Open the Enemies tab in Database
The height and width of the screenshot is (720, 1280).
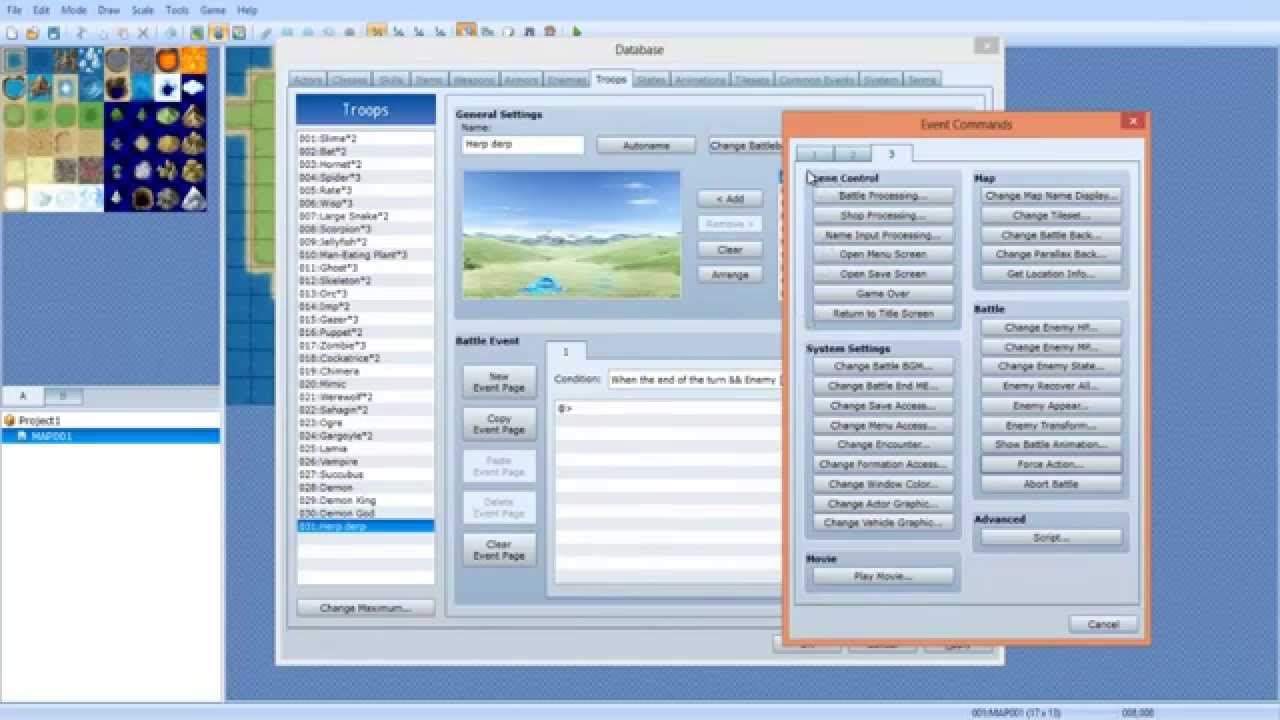coord(568,80)
